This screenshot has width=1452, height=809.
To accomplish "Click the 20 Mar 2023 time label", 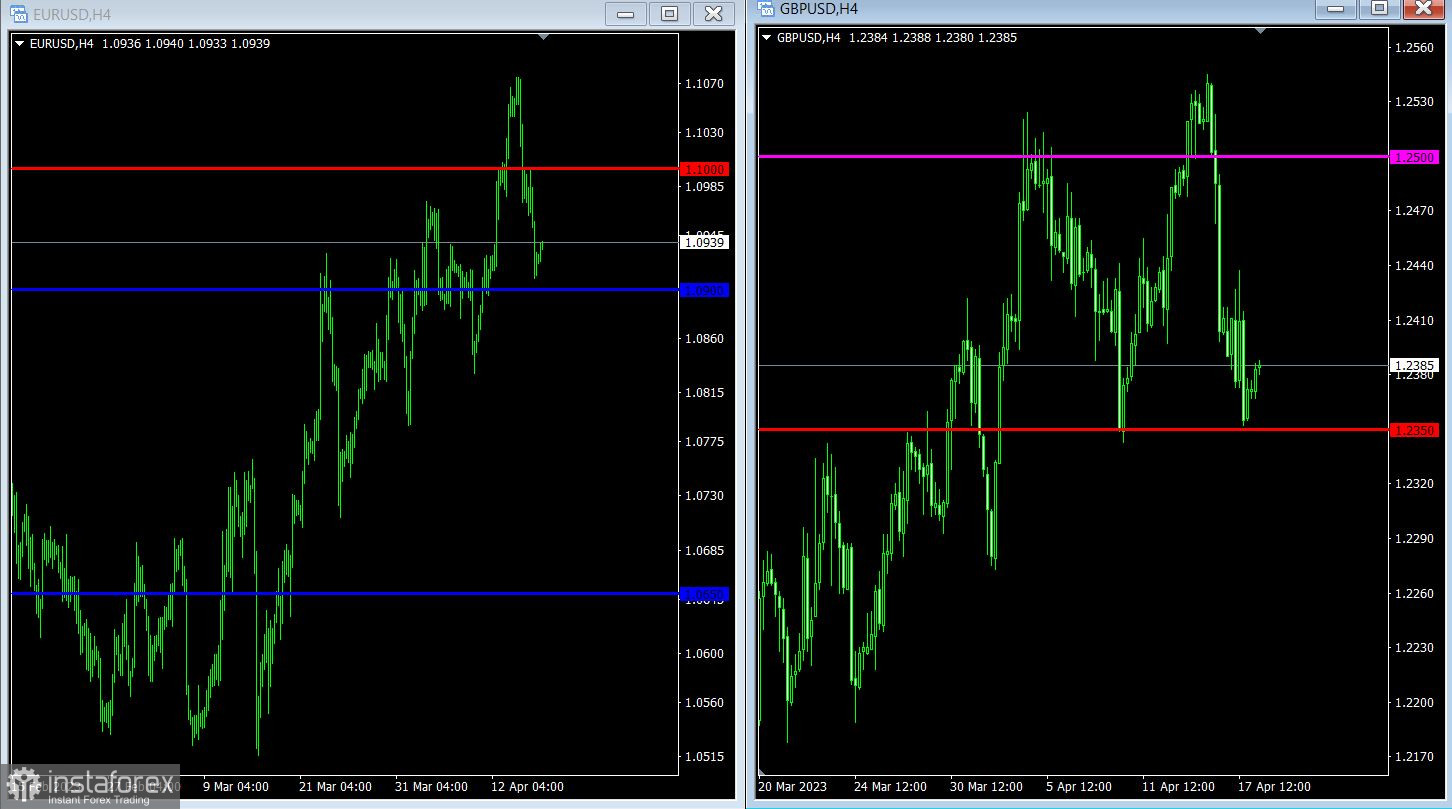I will point(793,787).
